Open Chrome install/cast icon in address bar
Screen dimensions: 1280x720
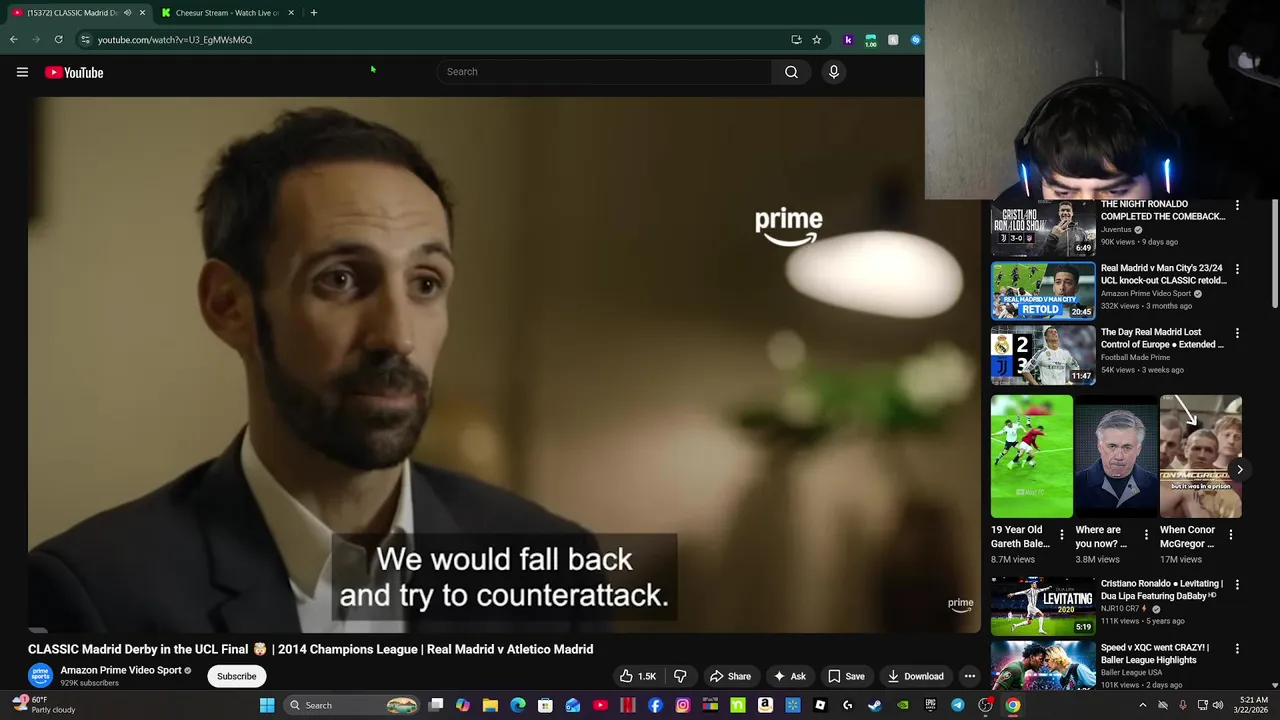point(796,40)
